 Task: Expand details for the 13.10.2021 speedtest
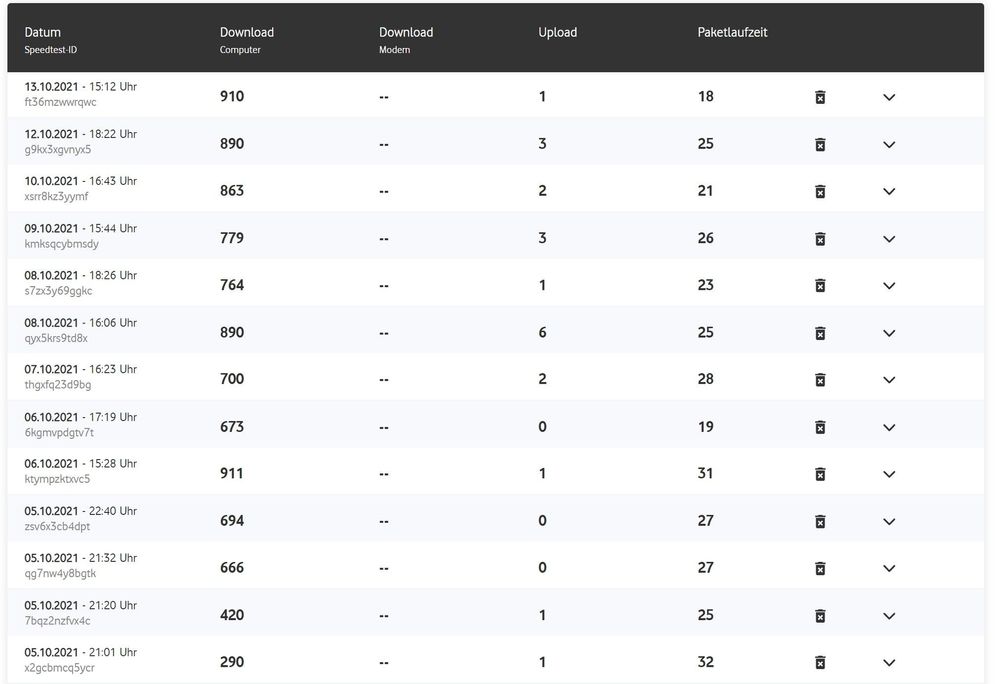[x=889, y=97]
